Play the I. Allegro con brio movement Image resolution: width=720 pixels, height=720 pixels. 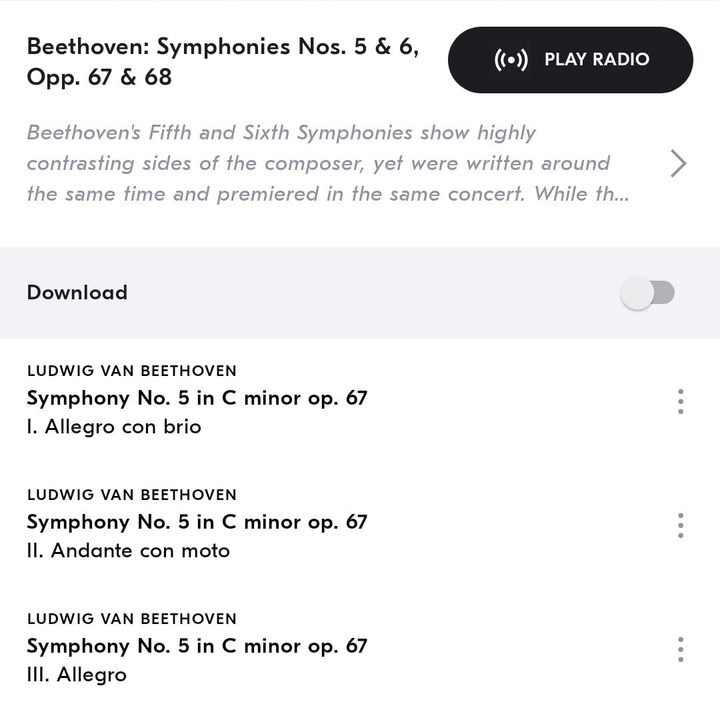[114, 427]
